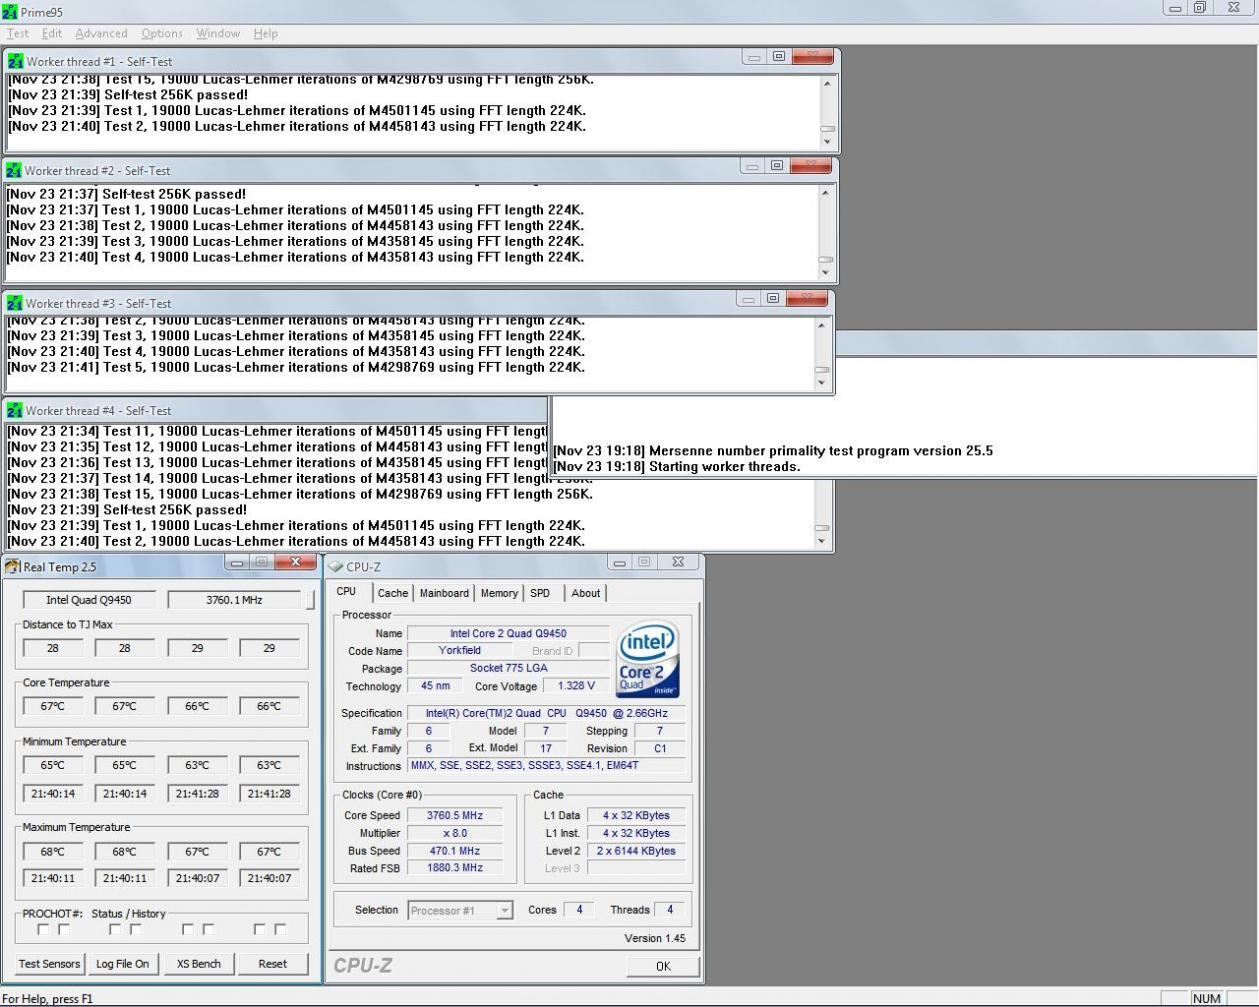The width and height of the screenshot is (1259, 1007).
Task: Click the Log File On button
Action: pos(122,964)
